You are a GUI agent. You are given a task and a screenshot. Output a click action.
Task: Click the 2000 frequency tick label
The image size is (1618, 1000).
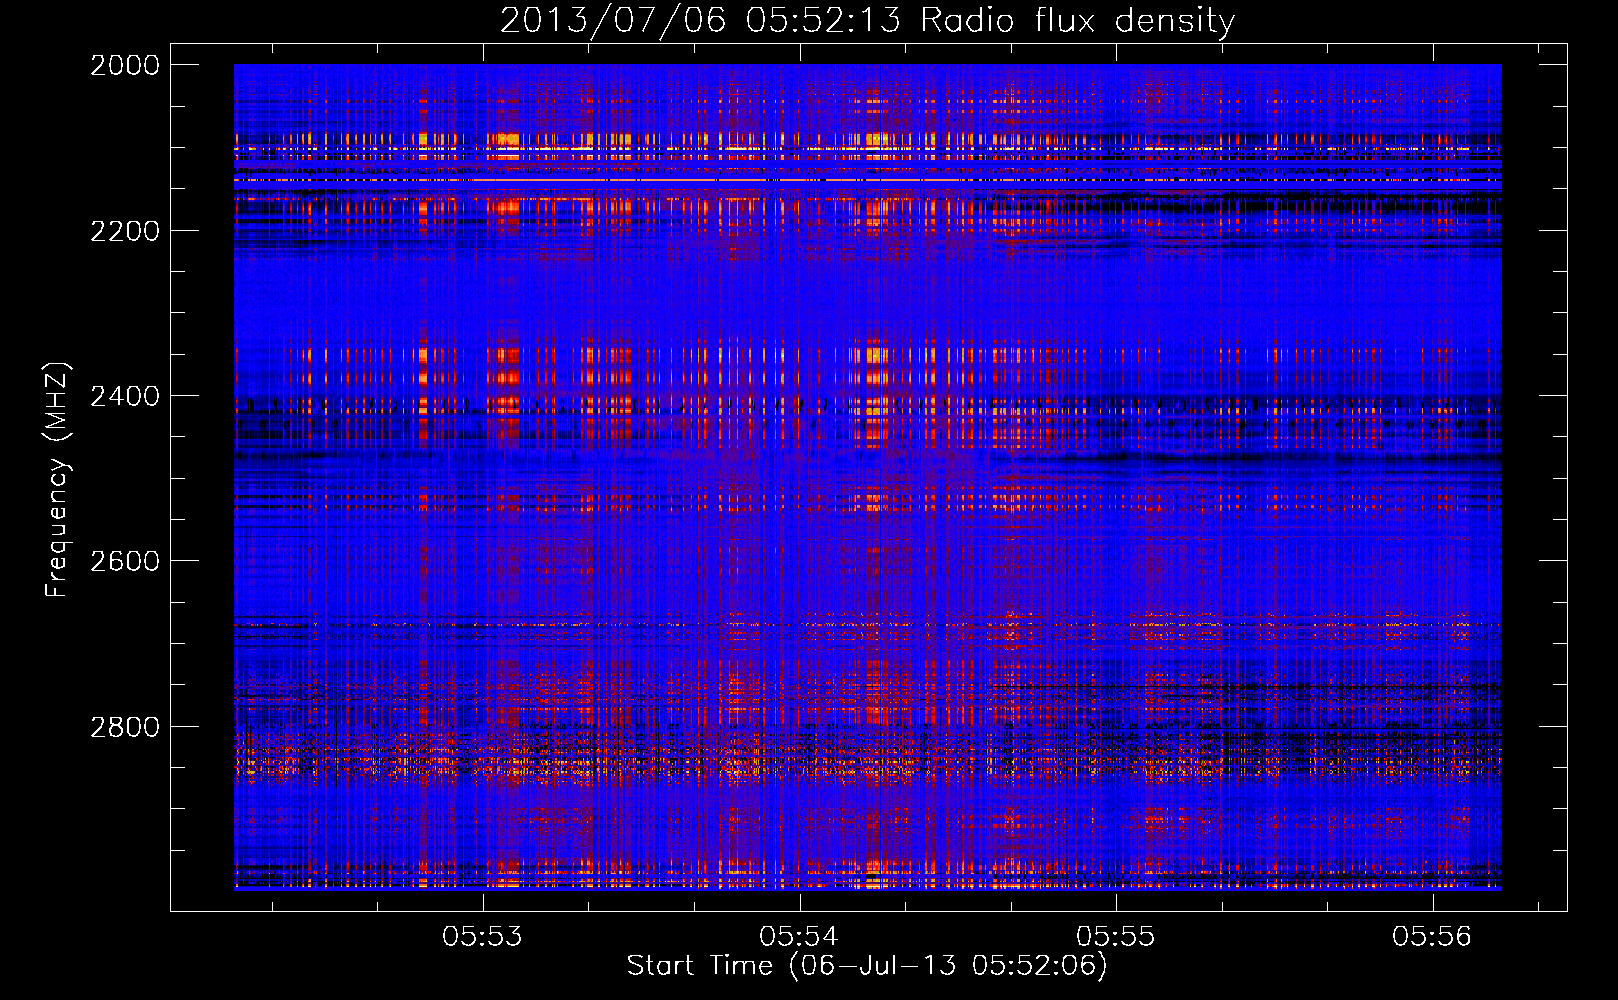tap(125, 65)
